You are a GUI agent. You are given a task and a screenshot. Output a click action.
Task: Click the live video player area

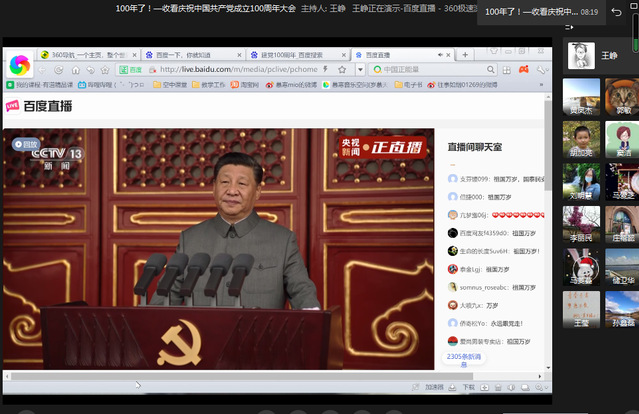(218, 249)
